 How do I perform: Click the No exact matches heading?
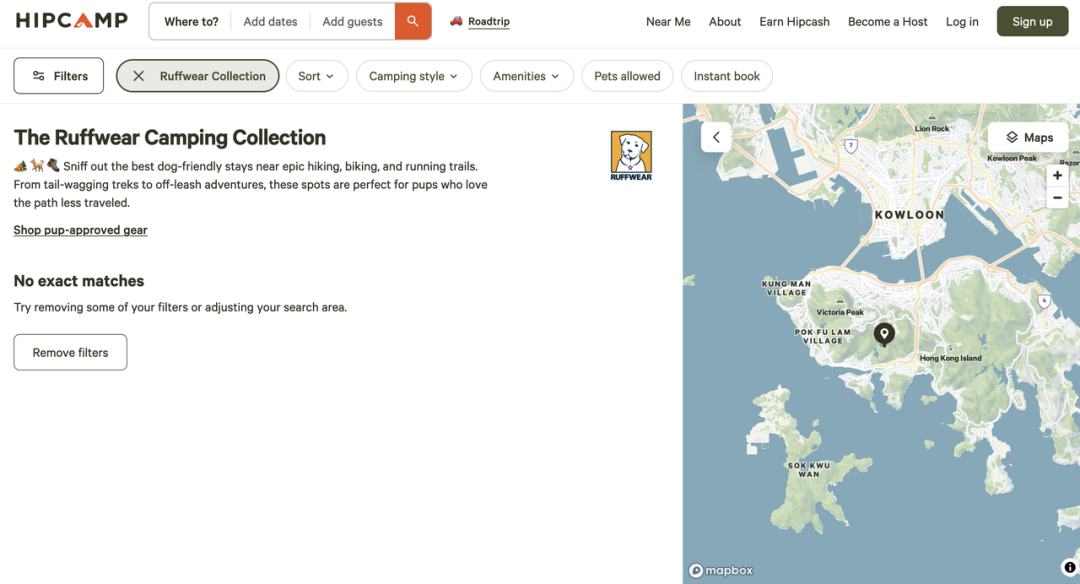pos(79,281)
